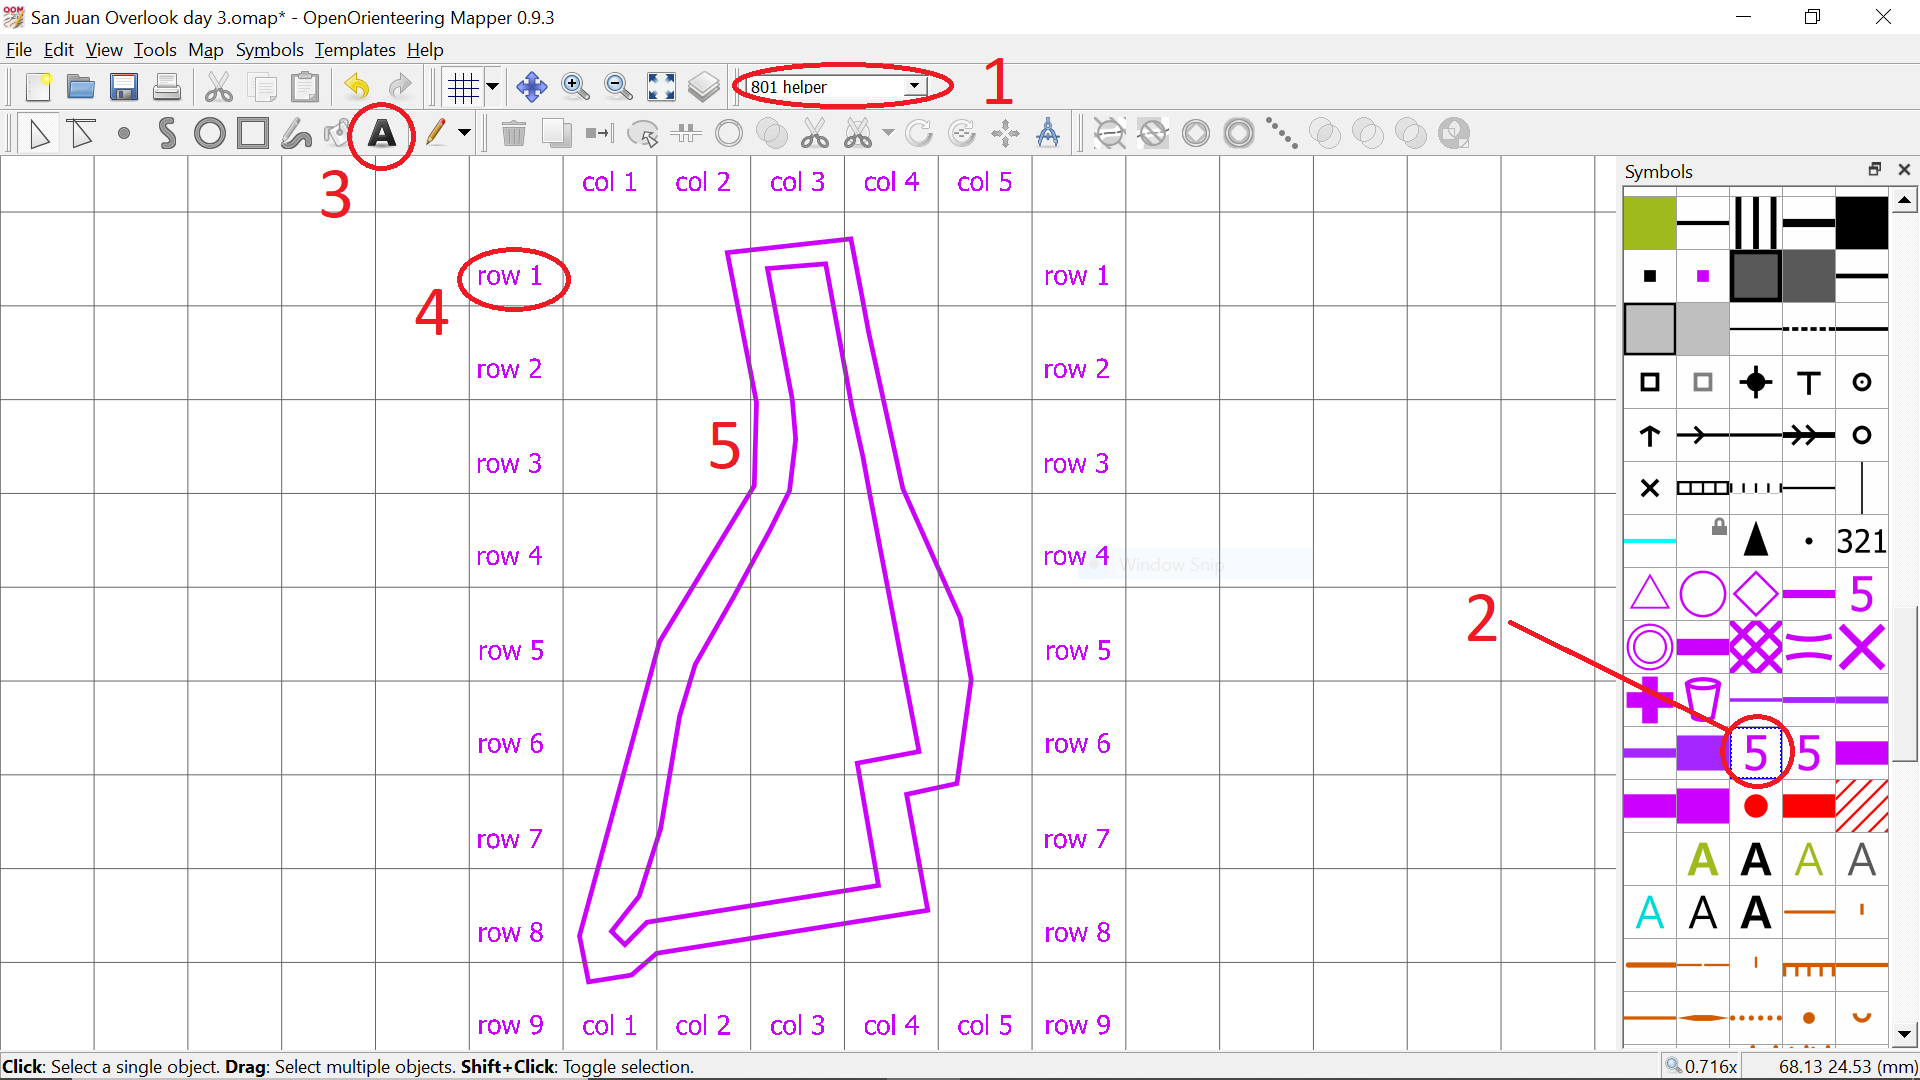Viewport: 1920px width, 1080px height.
Task: Open the Symbols menu
Action: click(x=269, y=49)
